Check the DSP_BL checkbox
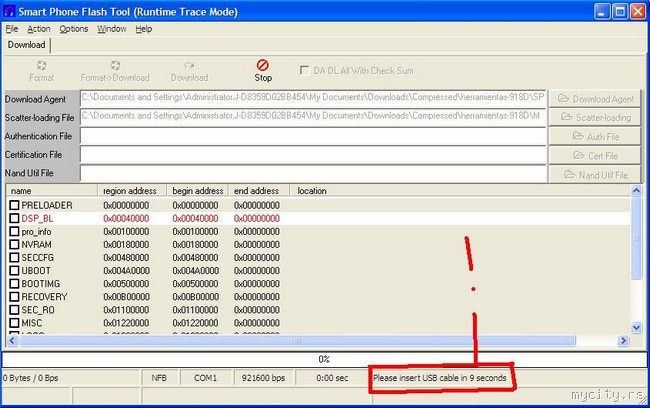 point(15,218)
